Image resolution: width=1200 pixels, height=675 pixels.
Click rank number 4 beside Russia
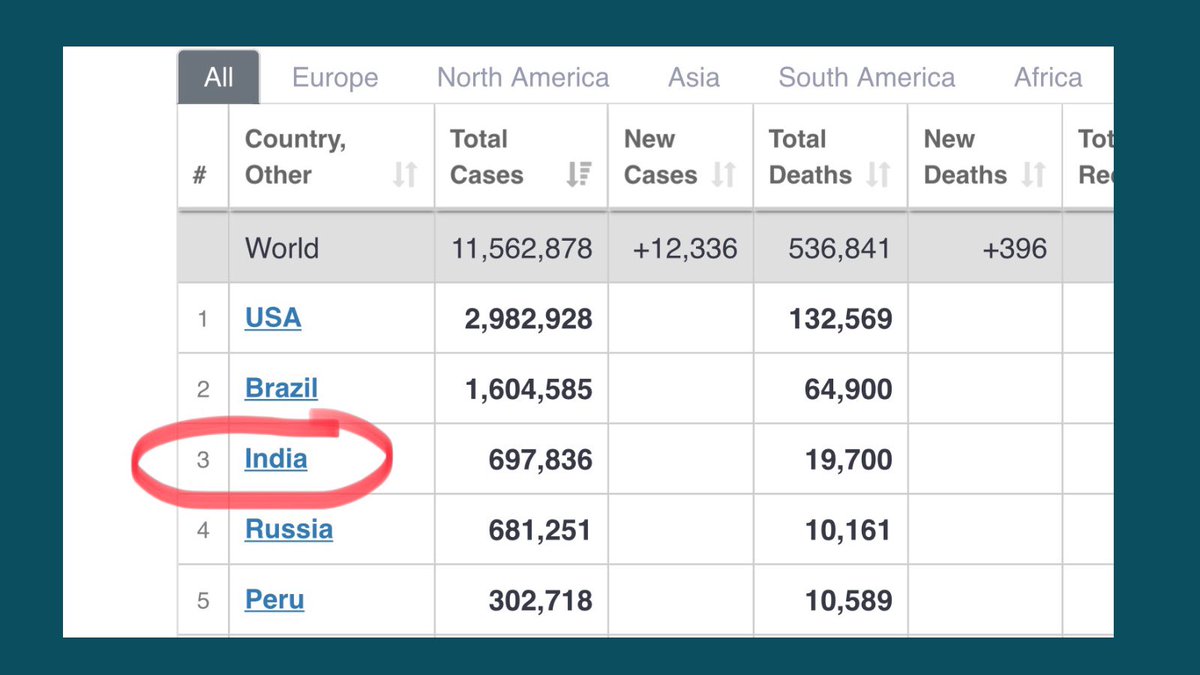[203, 530]
